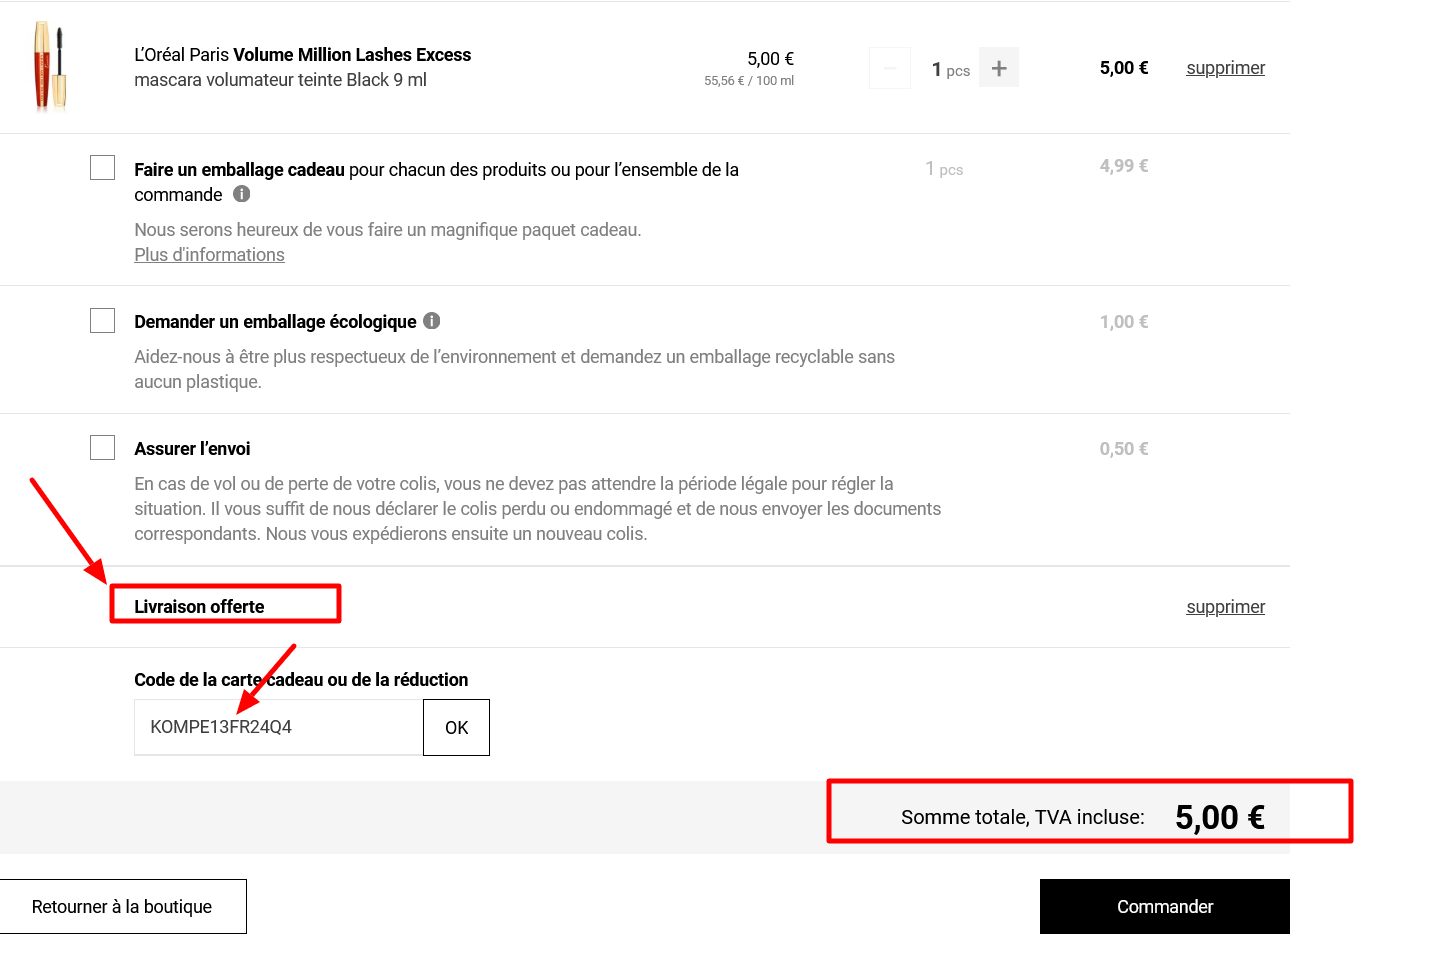Viewport: 1435px width, 979px height.
Task: Click 'supprimer' next to Livraison offerte
Action: [x=1225, y=606]
